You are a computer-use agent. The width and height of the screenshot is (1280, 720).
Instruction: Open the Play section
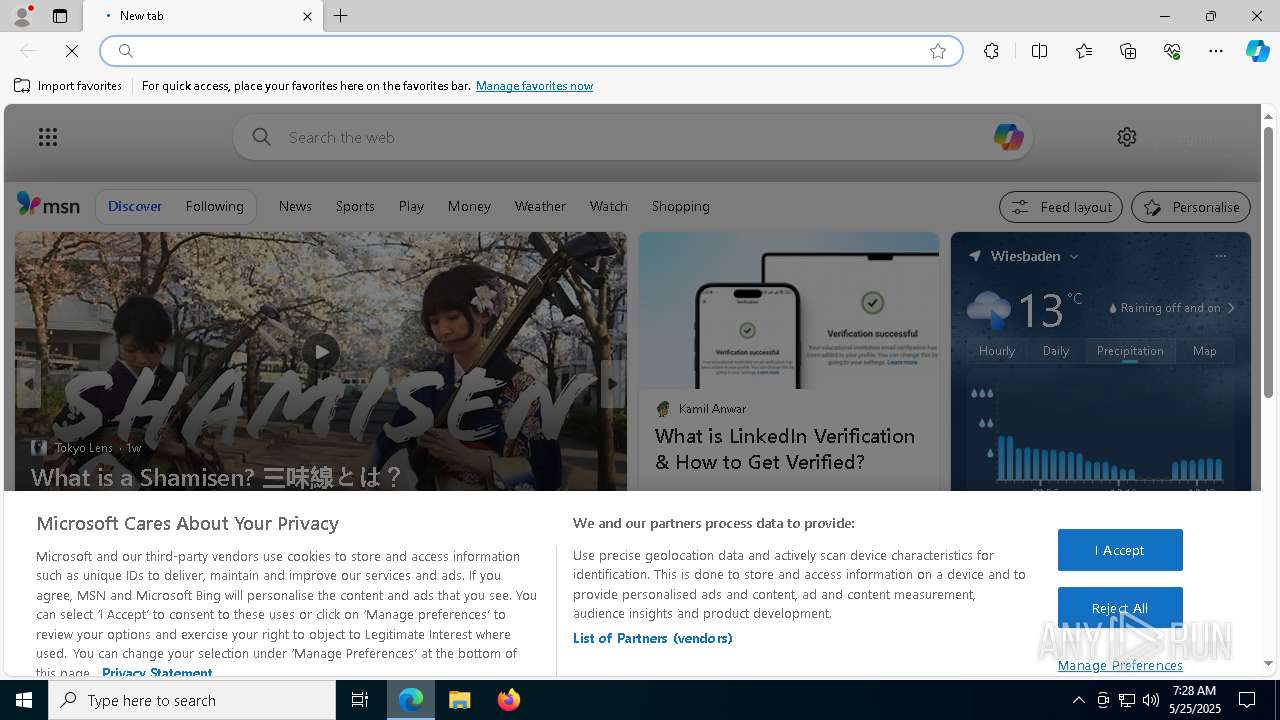pos(411,206)
